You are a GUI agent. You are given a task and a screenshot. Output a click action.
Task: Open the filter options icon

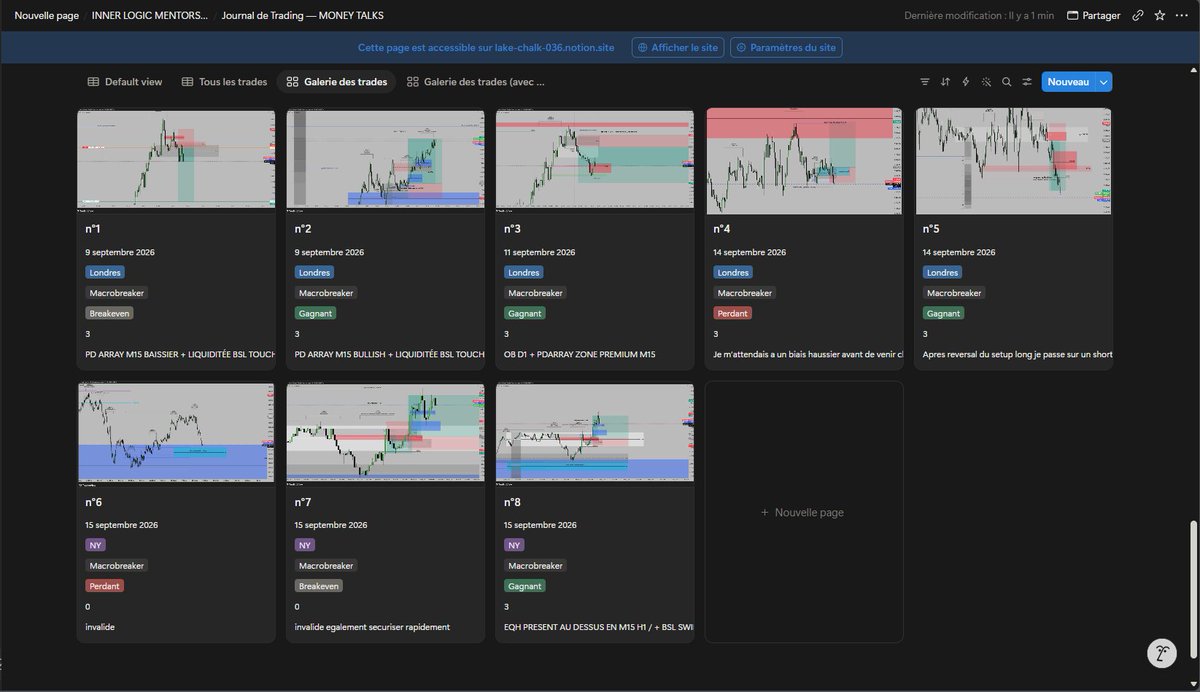pos(925,82)
